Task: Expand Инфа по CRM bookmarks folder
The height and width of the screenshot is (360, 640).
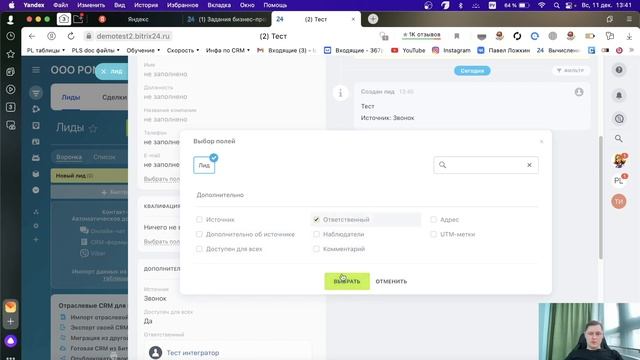Action: point(228,50)
